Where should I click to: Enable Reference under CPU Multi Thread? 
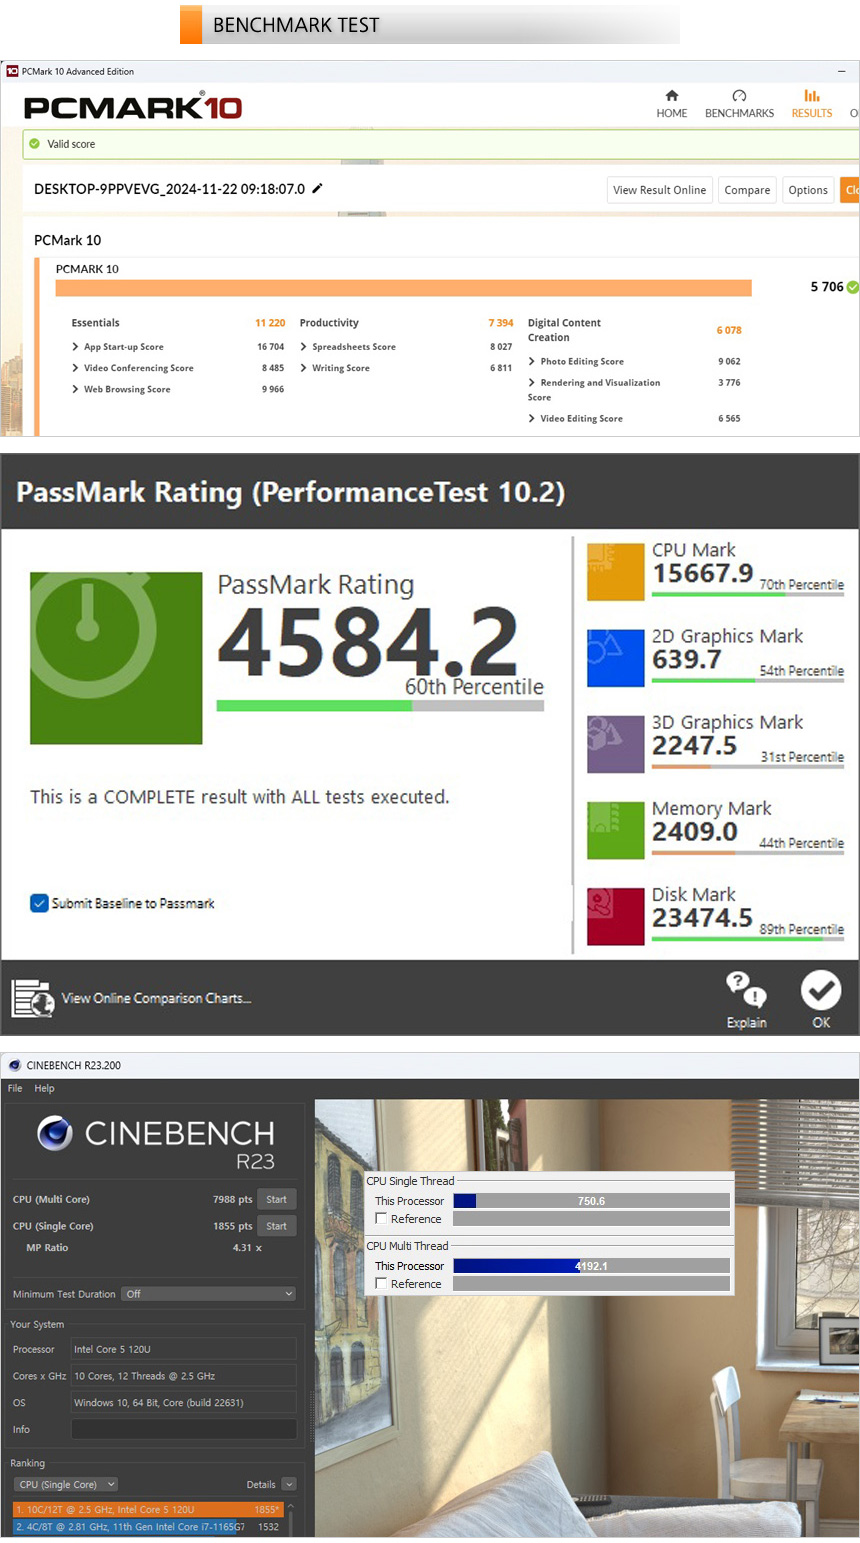pyautogui.click(x=381, y=1283)
